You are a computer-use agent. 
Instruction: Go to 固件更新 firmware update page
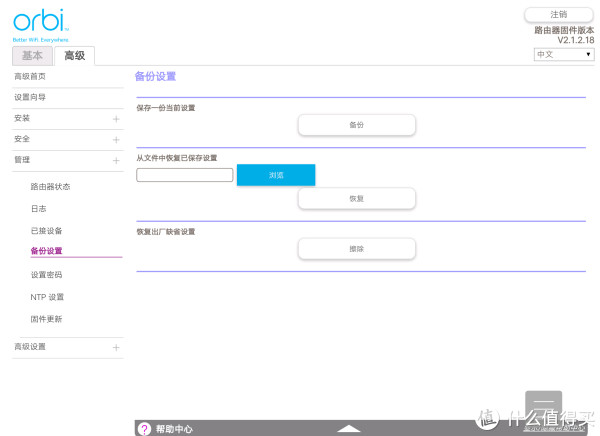coord(46,319)
